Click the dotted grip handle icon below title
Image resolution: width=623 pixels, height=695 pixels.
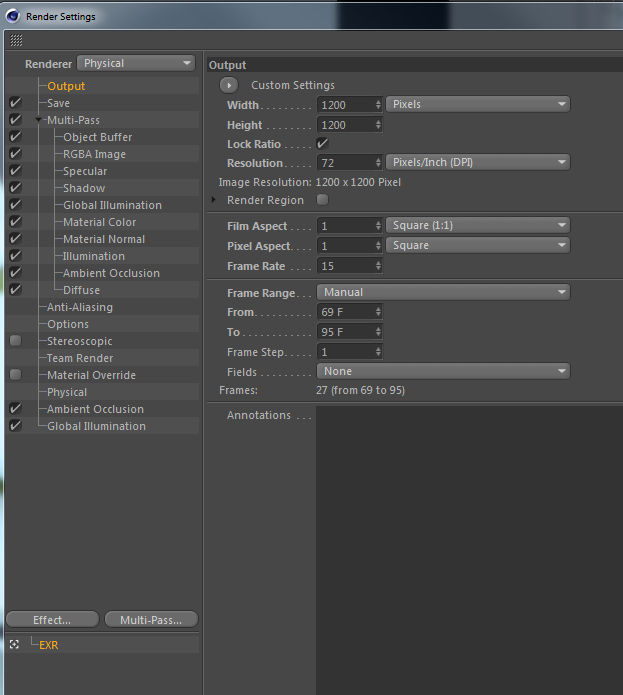[16, 40]
